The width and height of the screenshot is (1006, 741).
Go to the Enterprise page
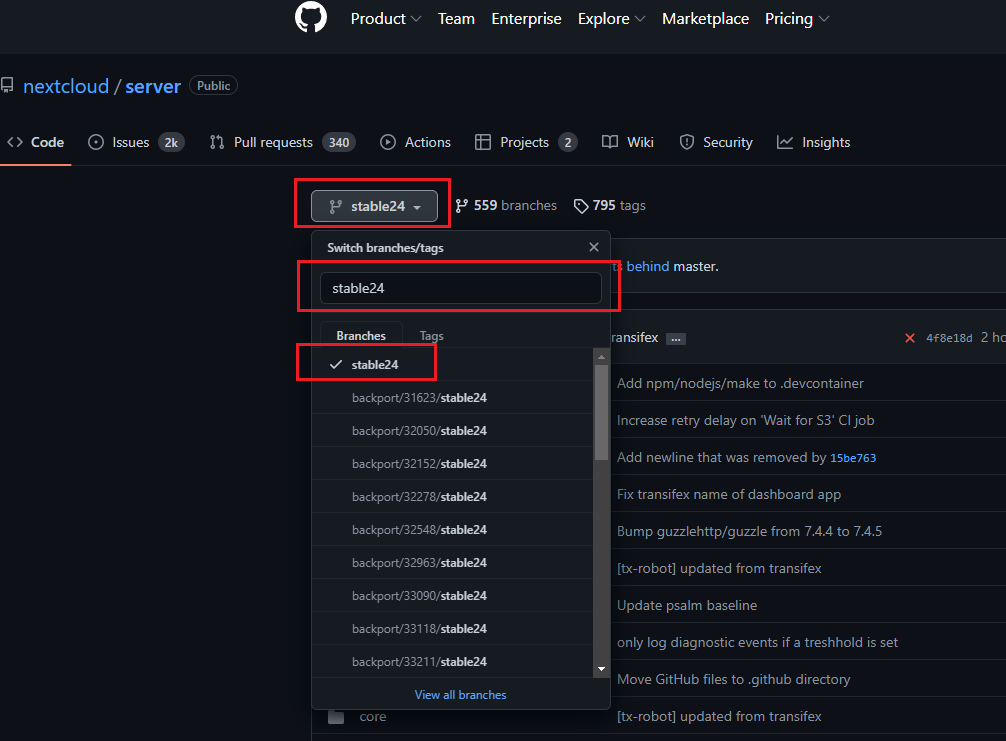click(x=526, y=19)
